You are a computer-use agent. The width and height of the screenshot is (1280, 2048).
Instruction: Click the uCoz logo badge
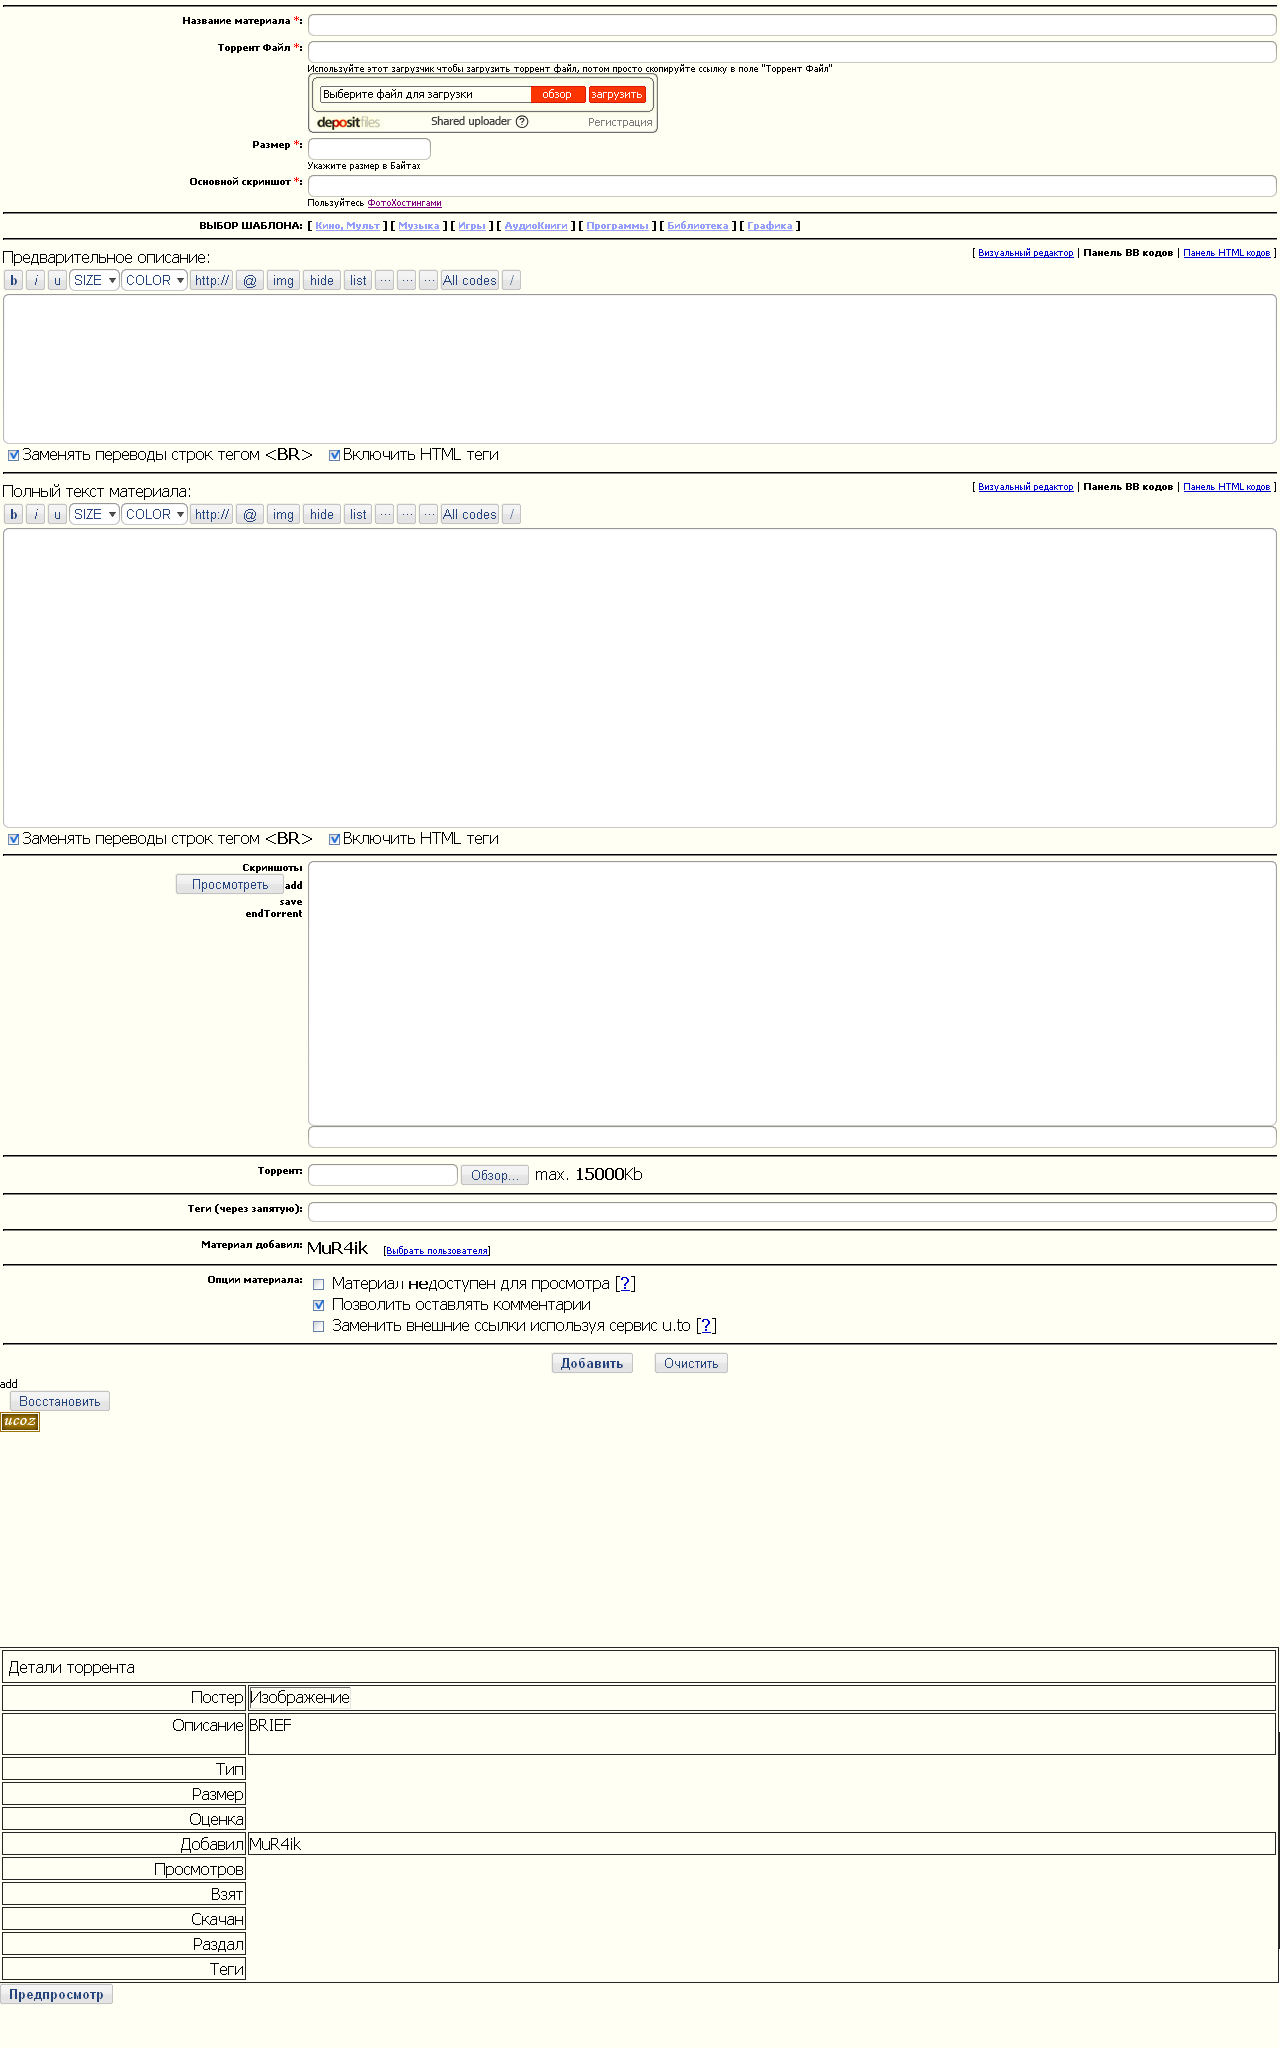[x=20, y=1421]
